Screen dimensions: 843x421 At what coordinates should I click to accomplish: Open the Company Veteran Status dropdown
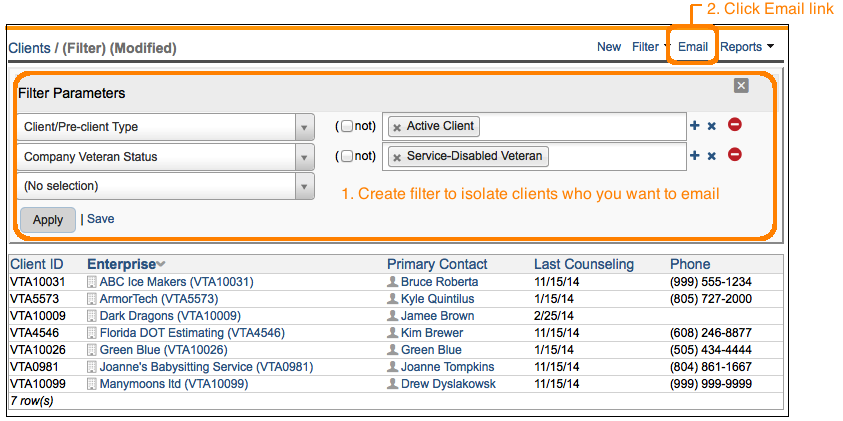(305, 157)
